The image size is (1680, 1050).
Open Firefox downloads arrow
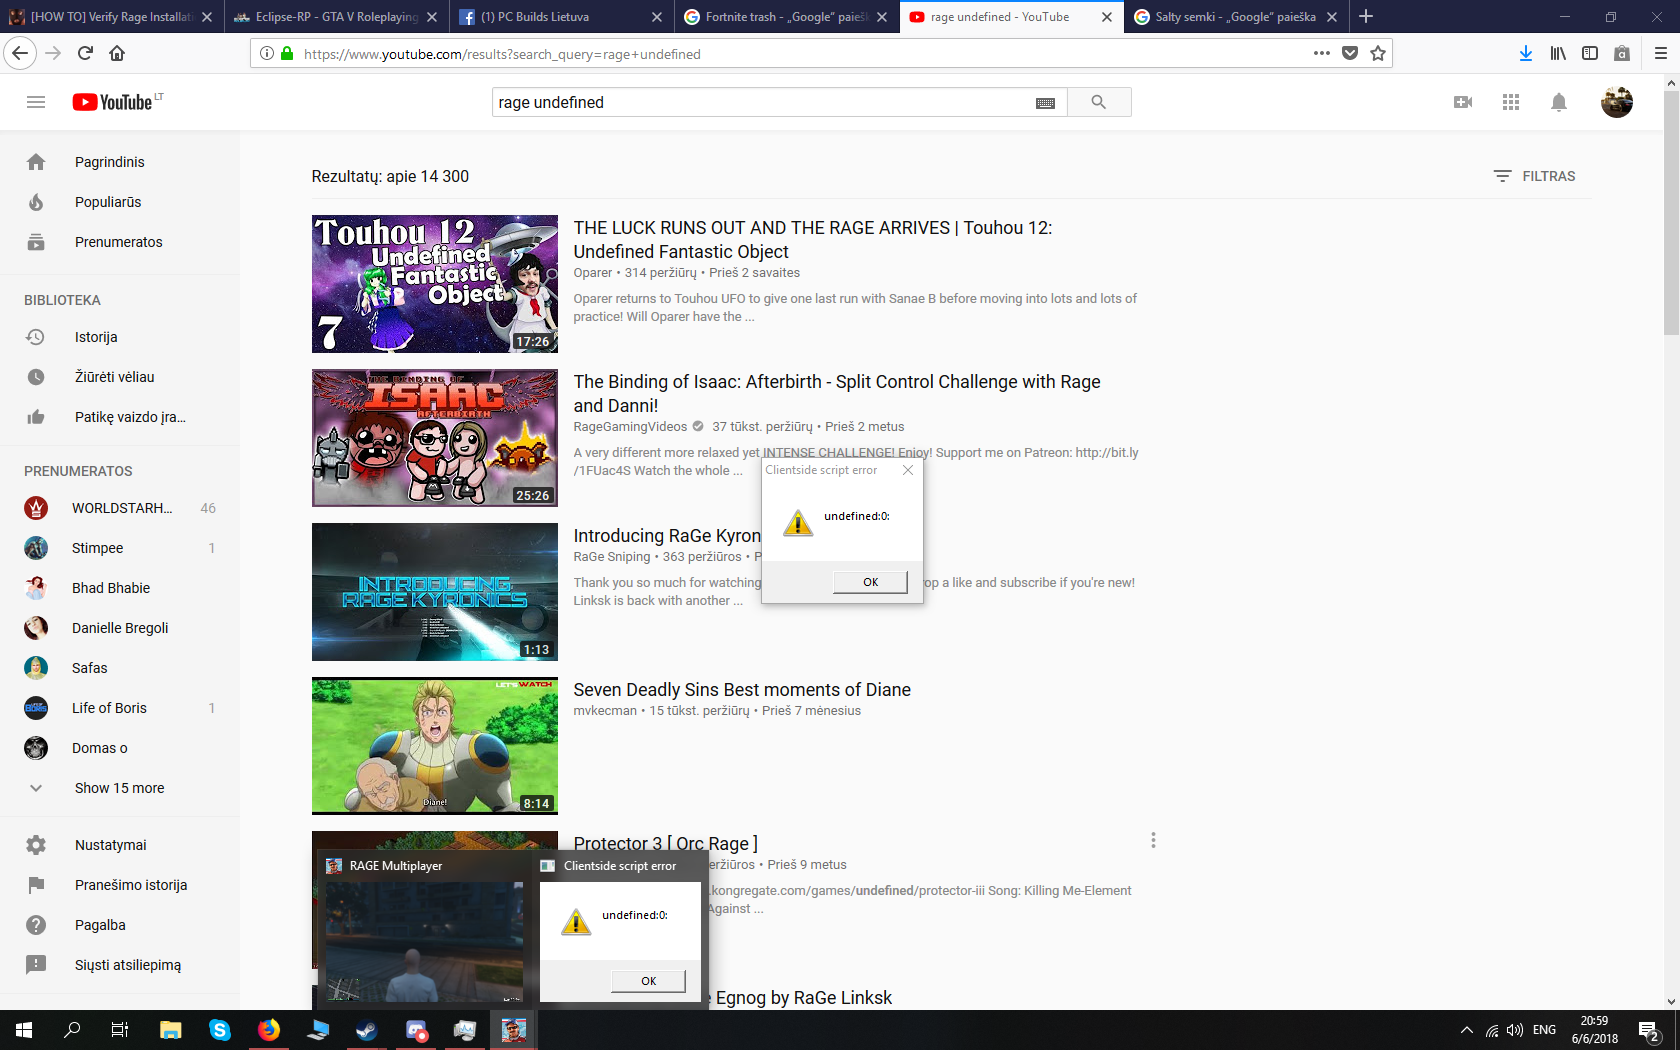pyautogui.click(x=1526, y=53)
